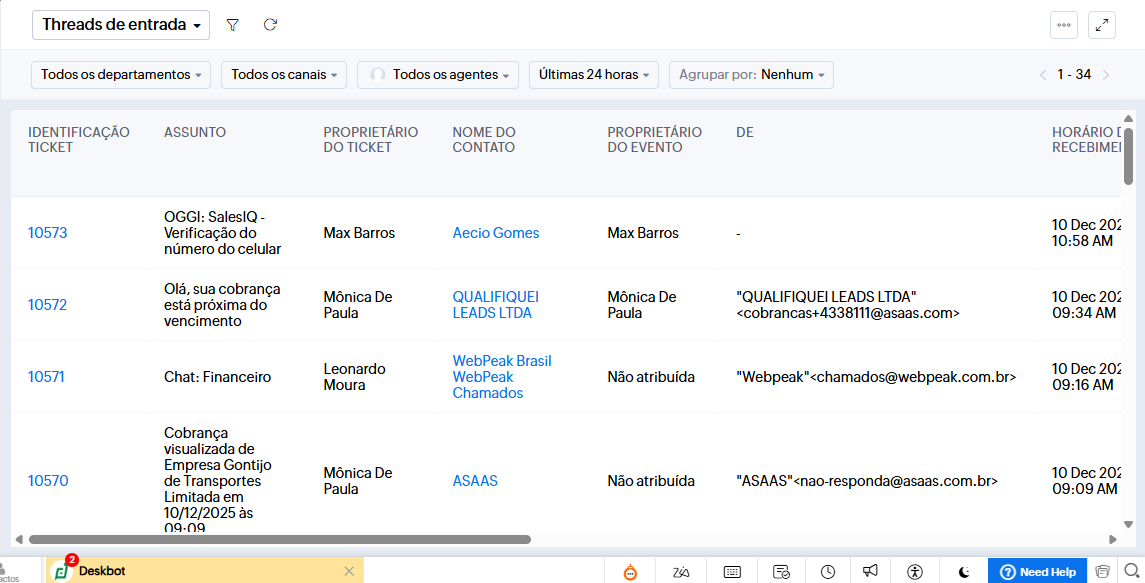Open ticket 10573 link

[48, 233]
